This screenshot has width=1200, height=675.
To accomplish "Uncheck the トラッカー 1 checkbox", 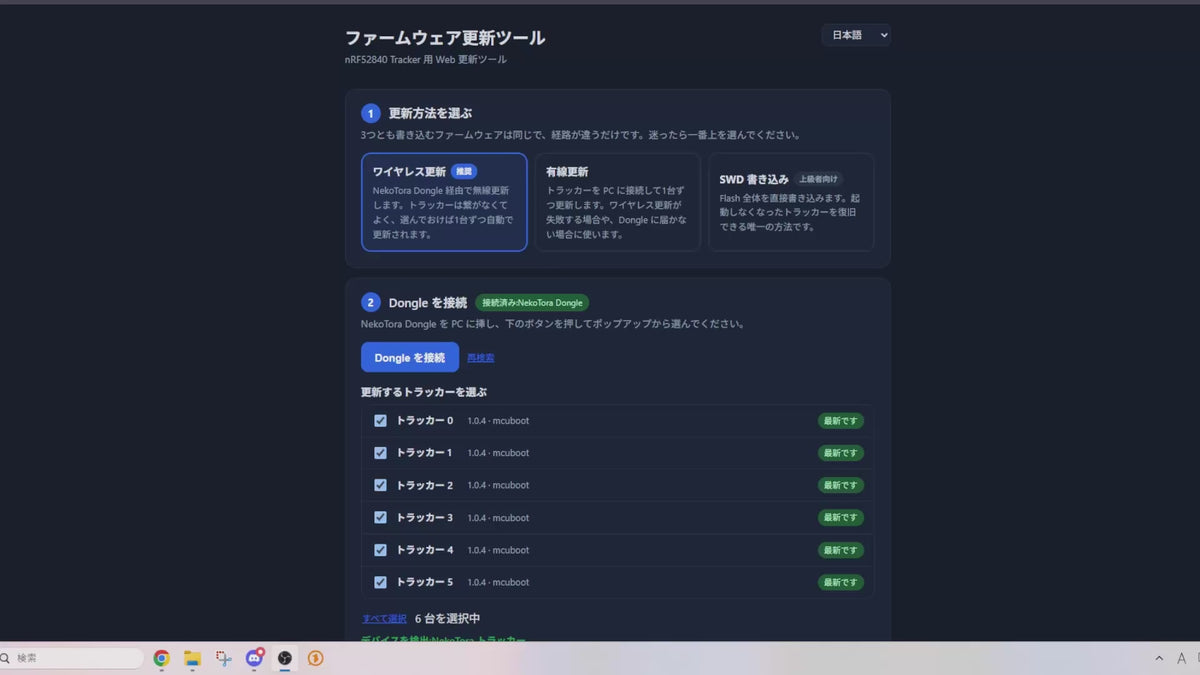I will pyautogui.click(x=380, y=453).
